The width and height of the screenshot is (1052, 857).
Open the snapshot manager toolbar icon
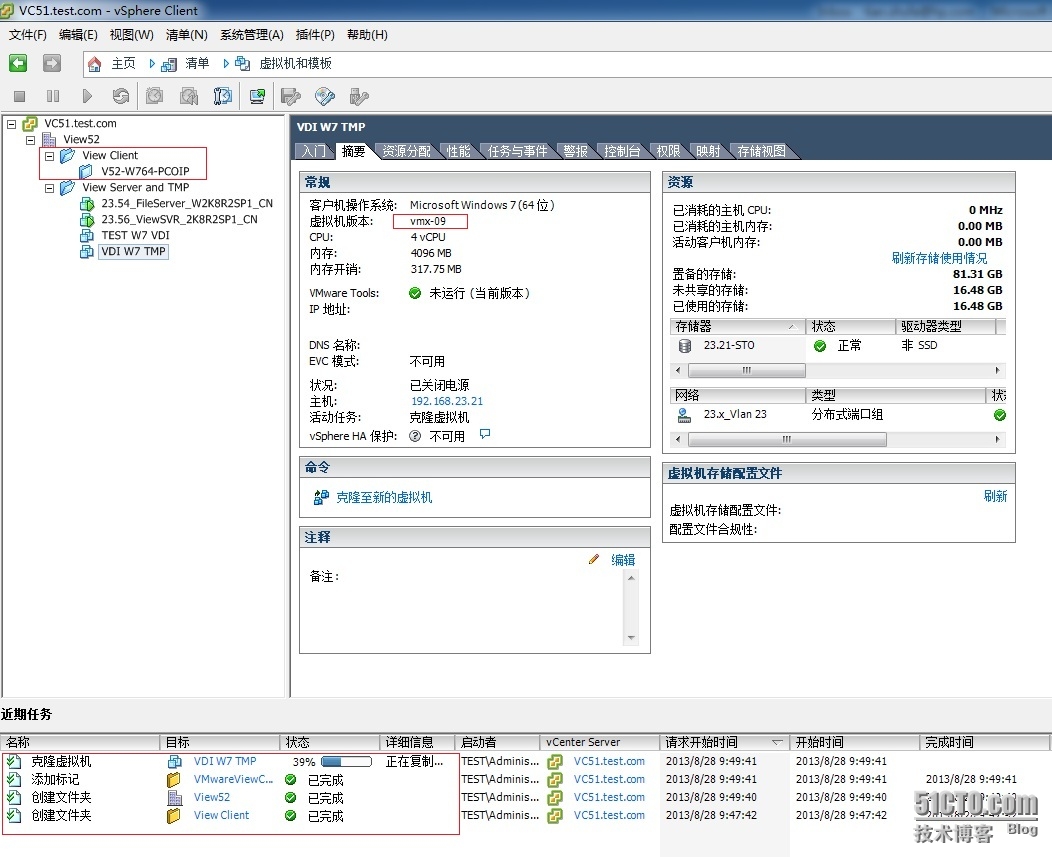[x=223, y=97]
